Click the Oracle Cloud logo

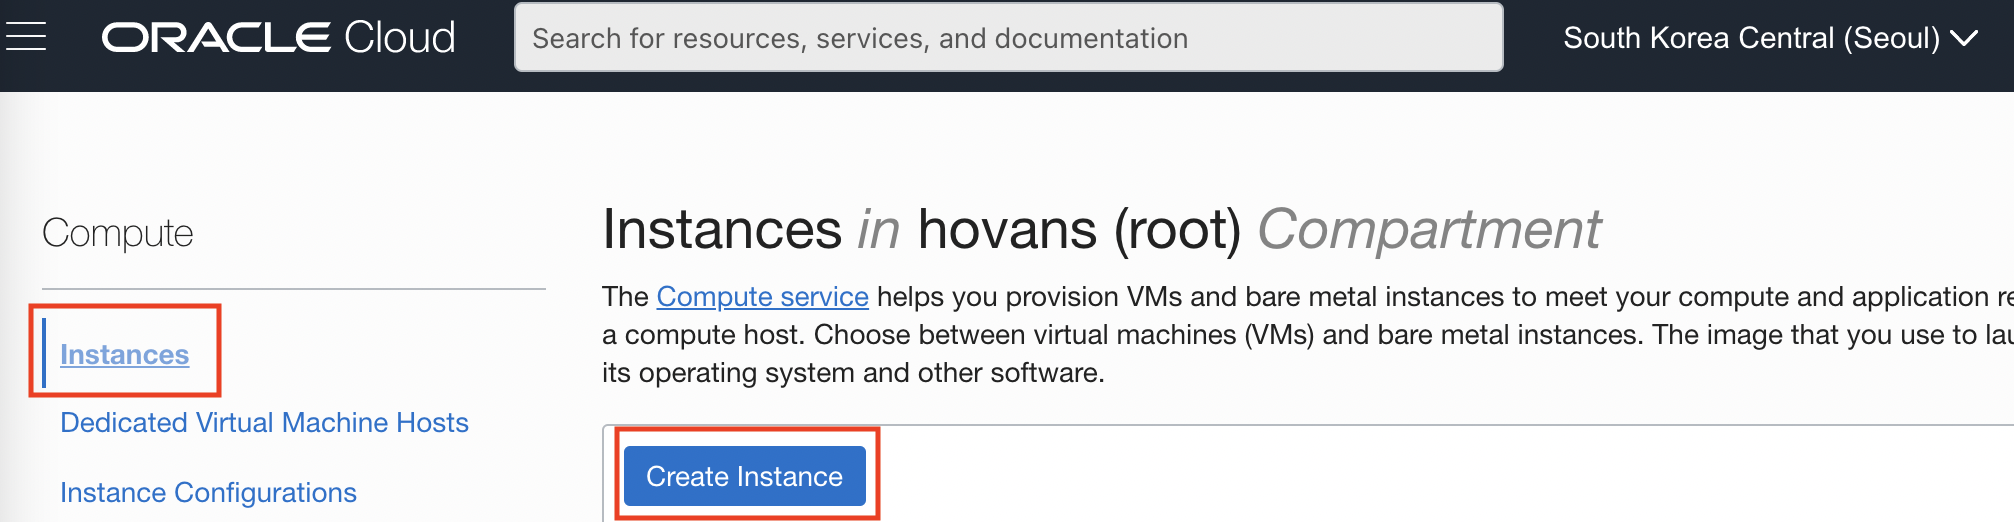pos(279,38)
